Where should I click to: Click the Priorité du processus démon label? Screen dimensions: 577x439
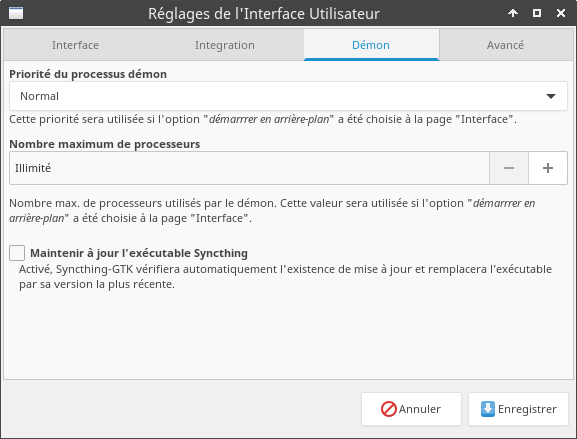pyautogui.click(x=88, y=74)
